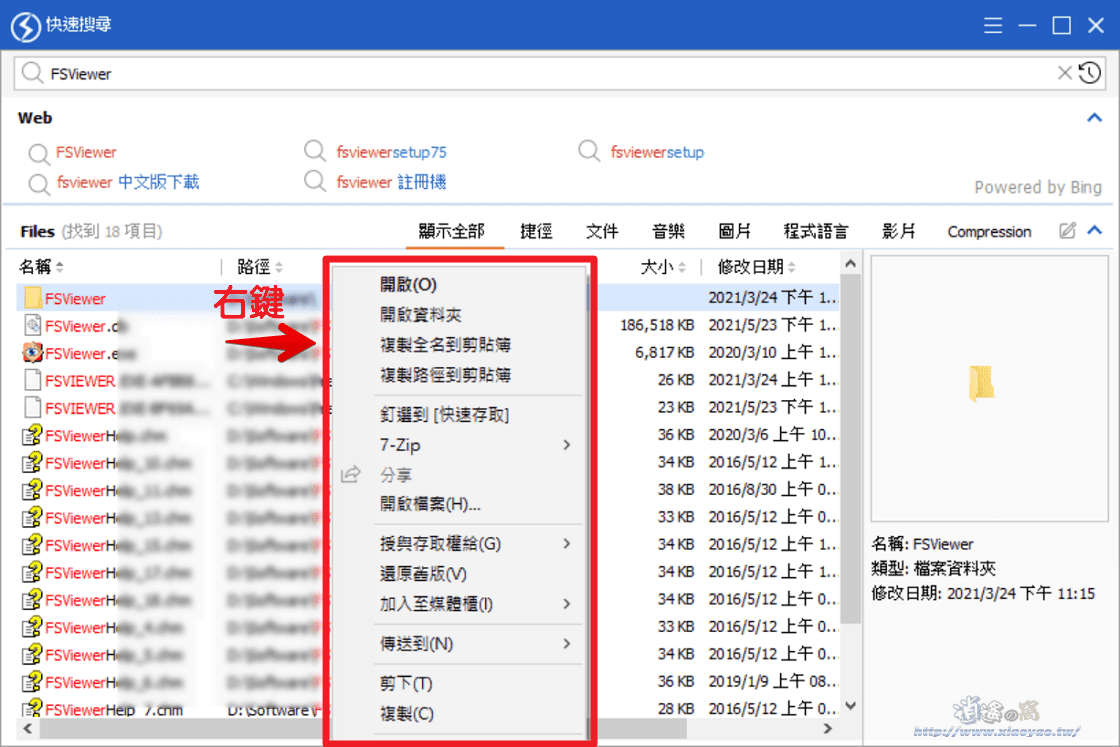Open the hamburger menu in the title bar
This screenshot has height=747, width=1120.
point(993,25)
